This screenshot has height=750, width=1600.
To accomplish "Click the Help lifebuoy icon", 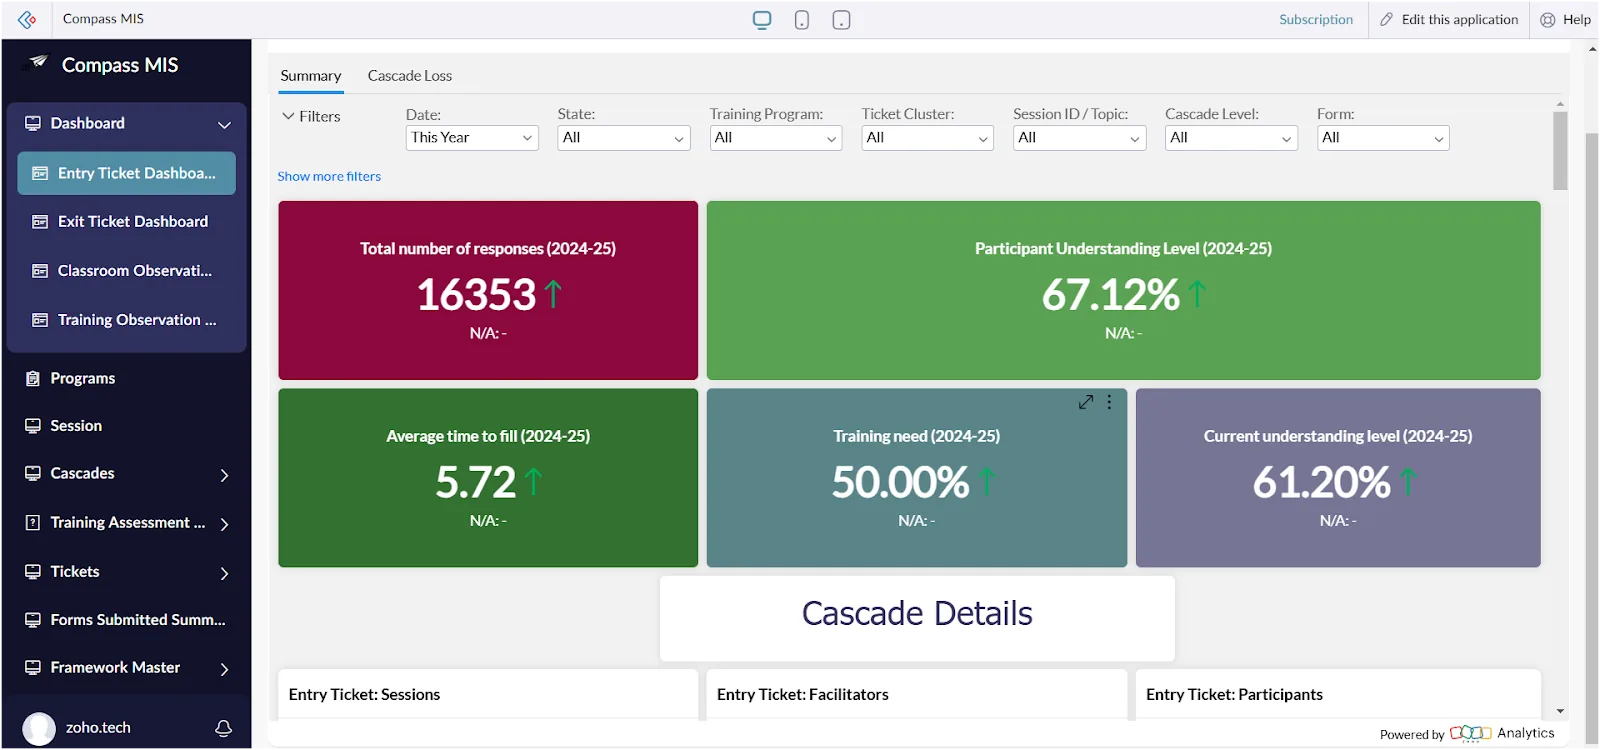I will click(x=1548, y=19).
